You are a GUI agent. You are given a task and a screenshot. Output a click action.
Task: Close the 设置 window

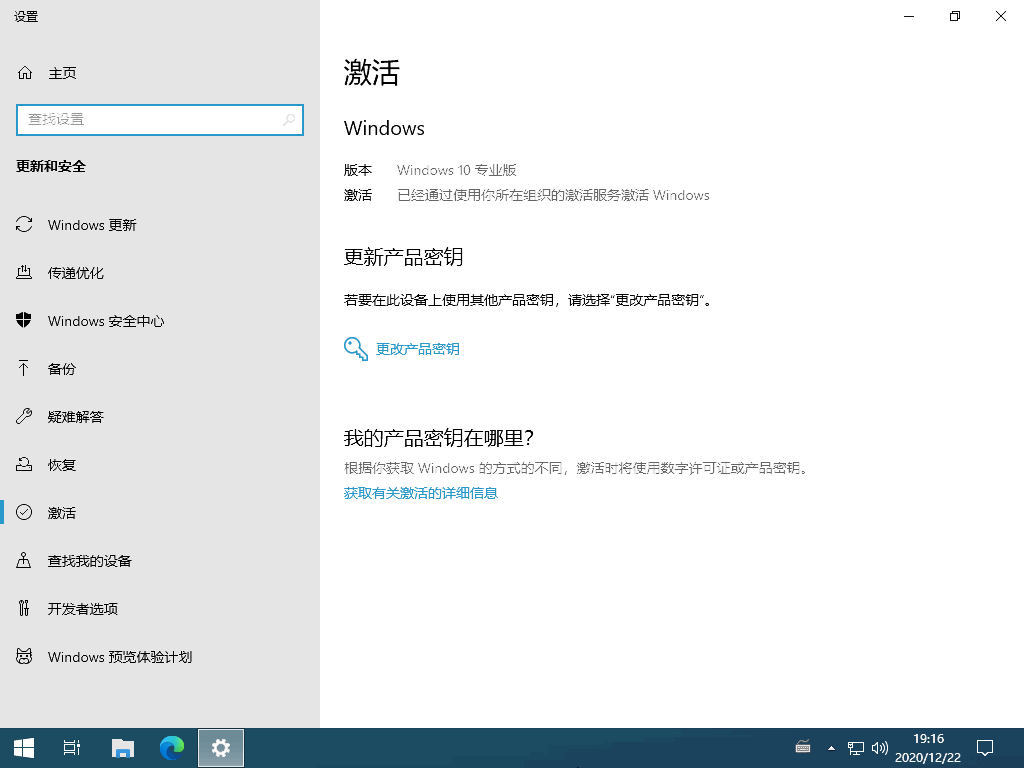pos(1000,16)
